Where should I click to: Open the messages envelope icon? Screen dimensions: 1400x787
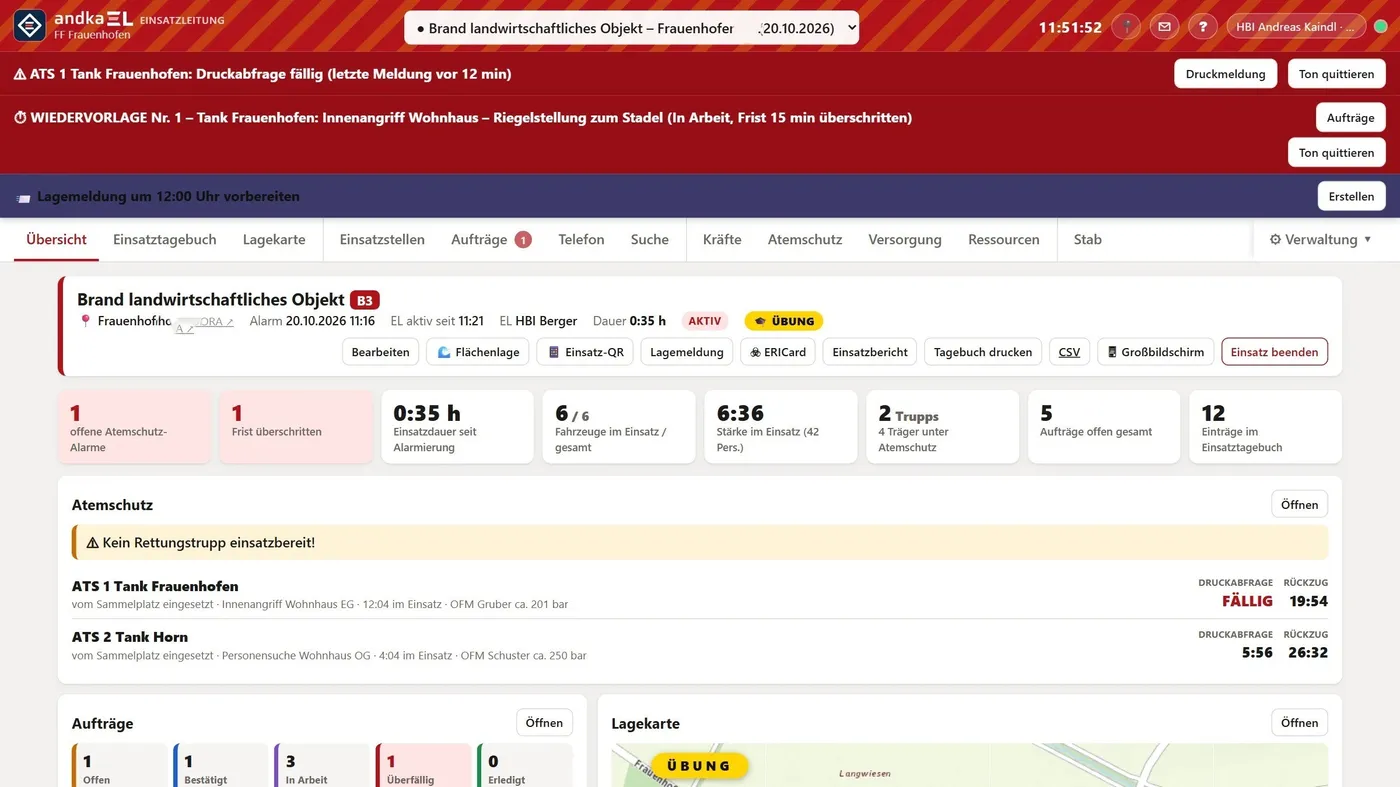[1164, 27]
